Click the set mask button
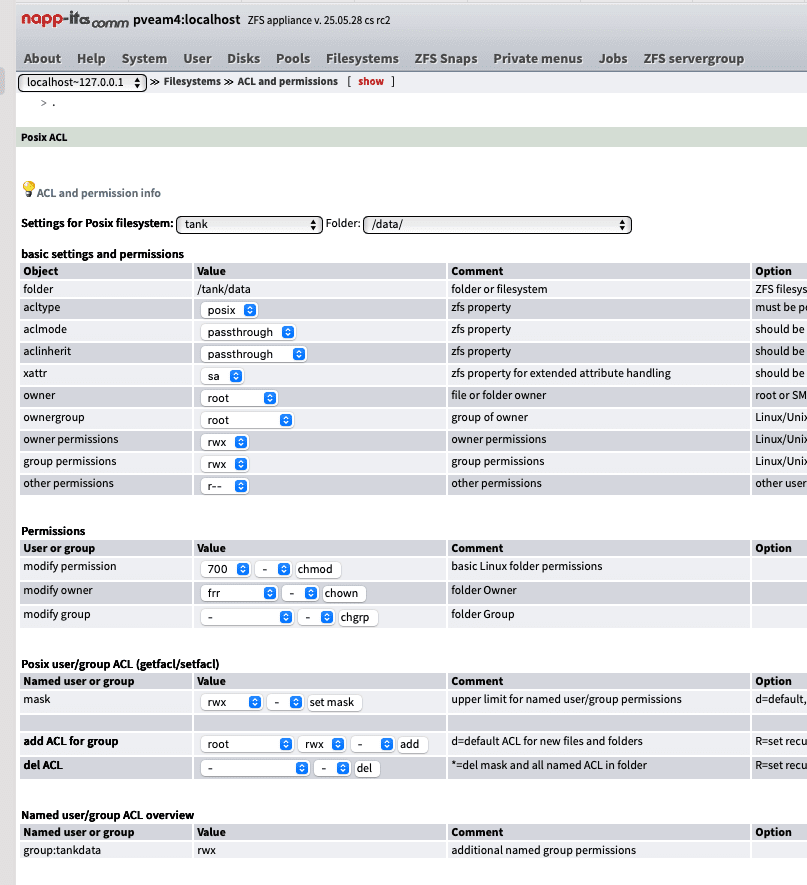Image resolution: width=807 pixels, height=885 pixels. click(x=333, y=702)
